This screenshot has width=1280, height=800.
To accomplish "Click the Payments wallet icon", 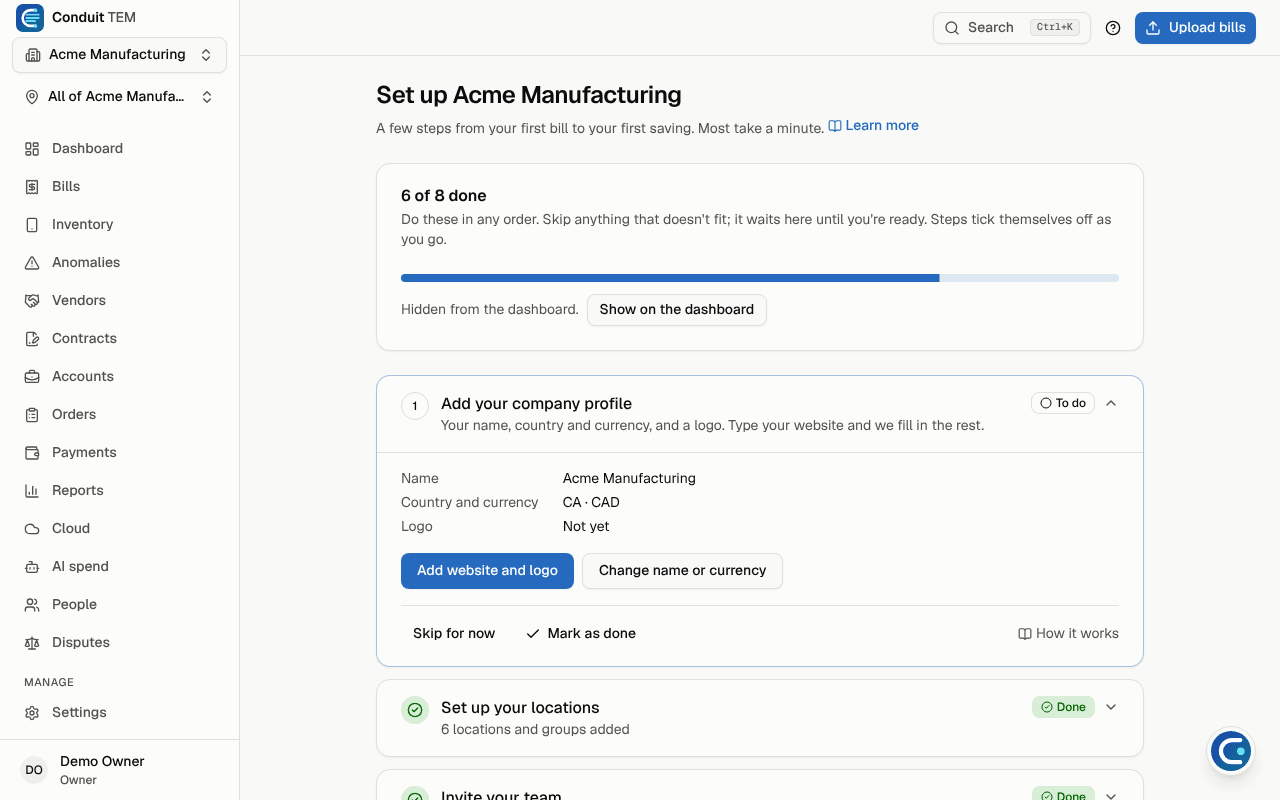I will tap(32, 452).
